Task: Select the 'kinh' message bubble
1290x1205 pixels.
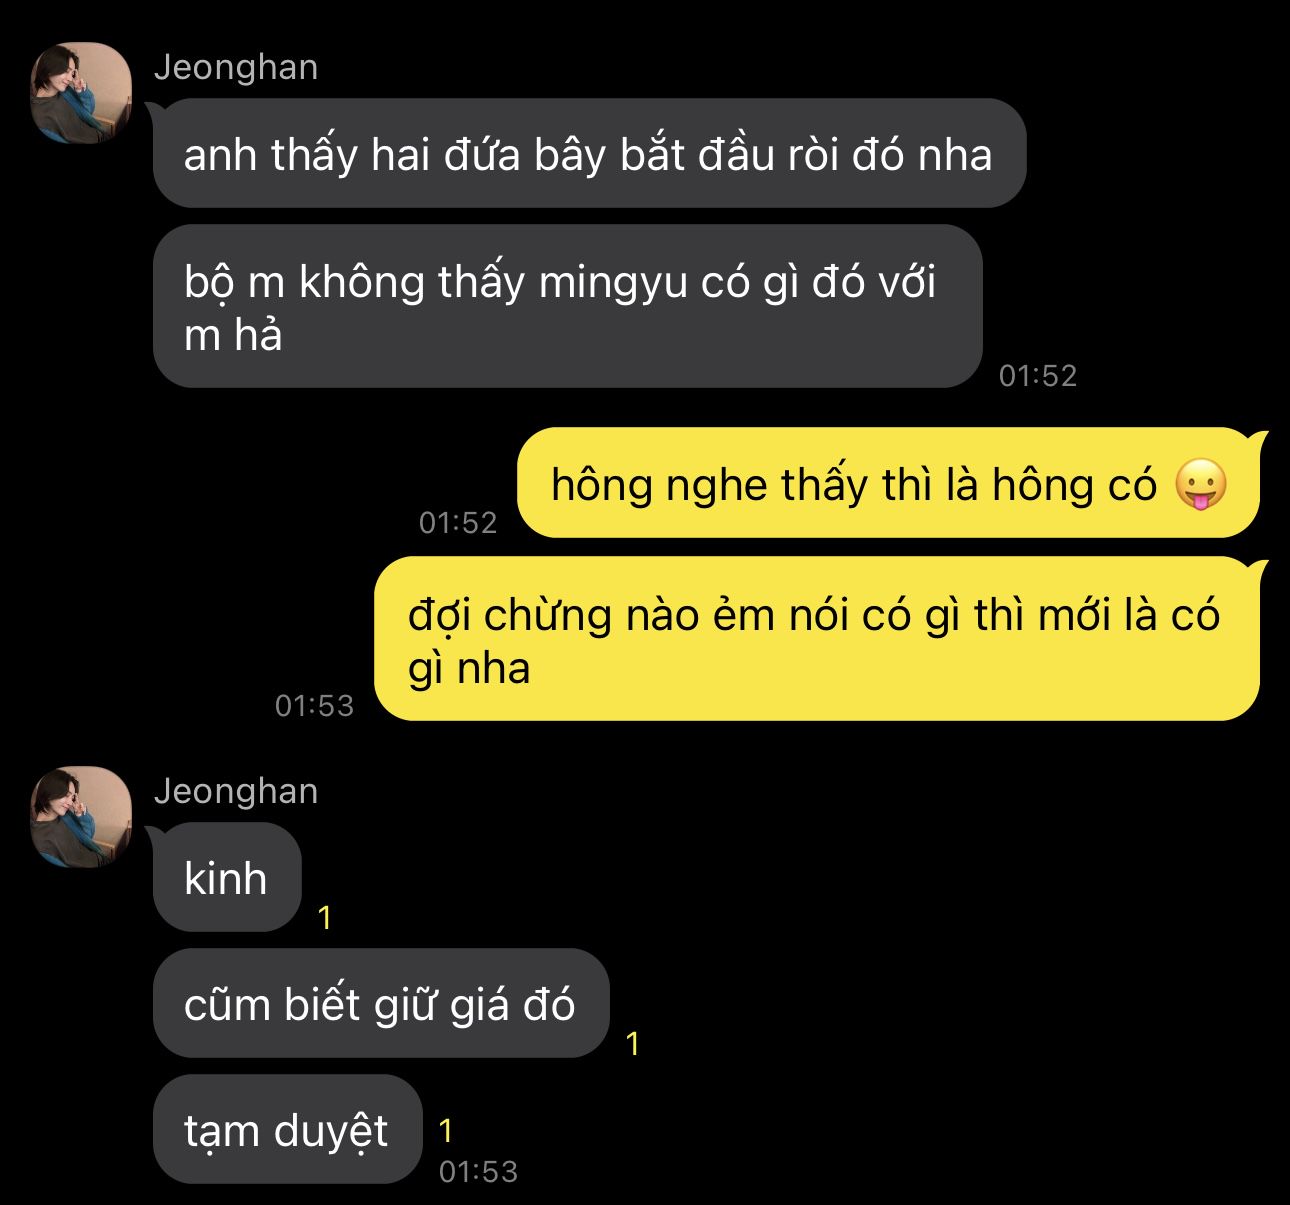Action: pos(227,877)
